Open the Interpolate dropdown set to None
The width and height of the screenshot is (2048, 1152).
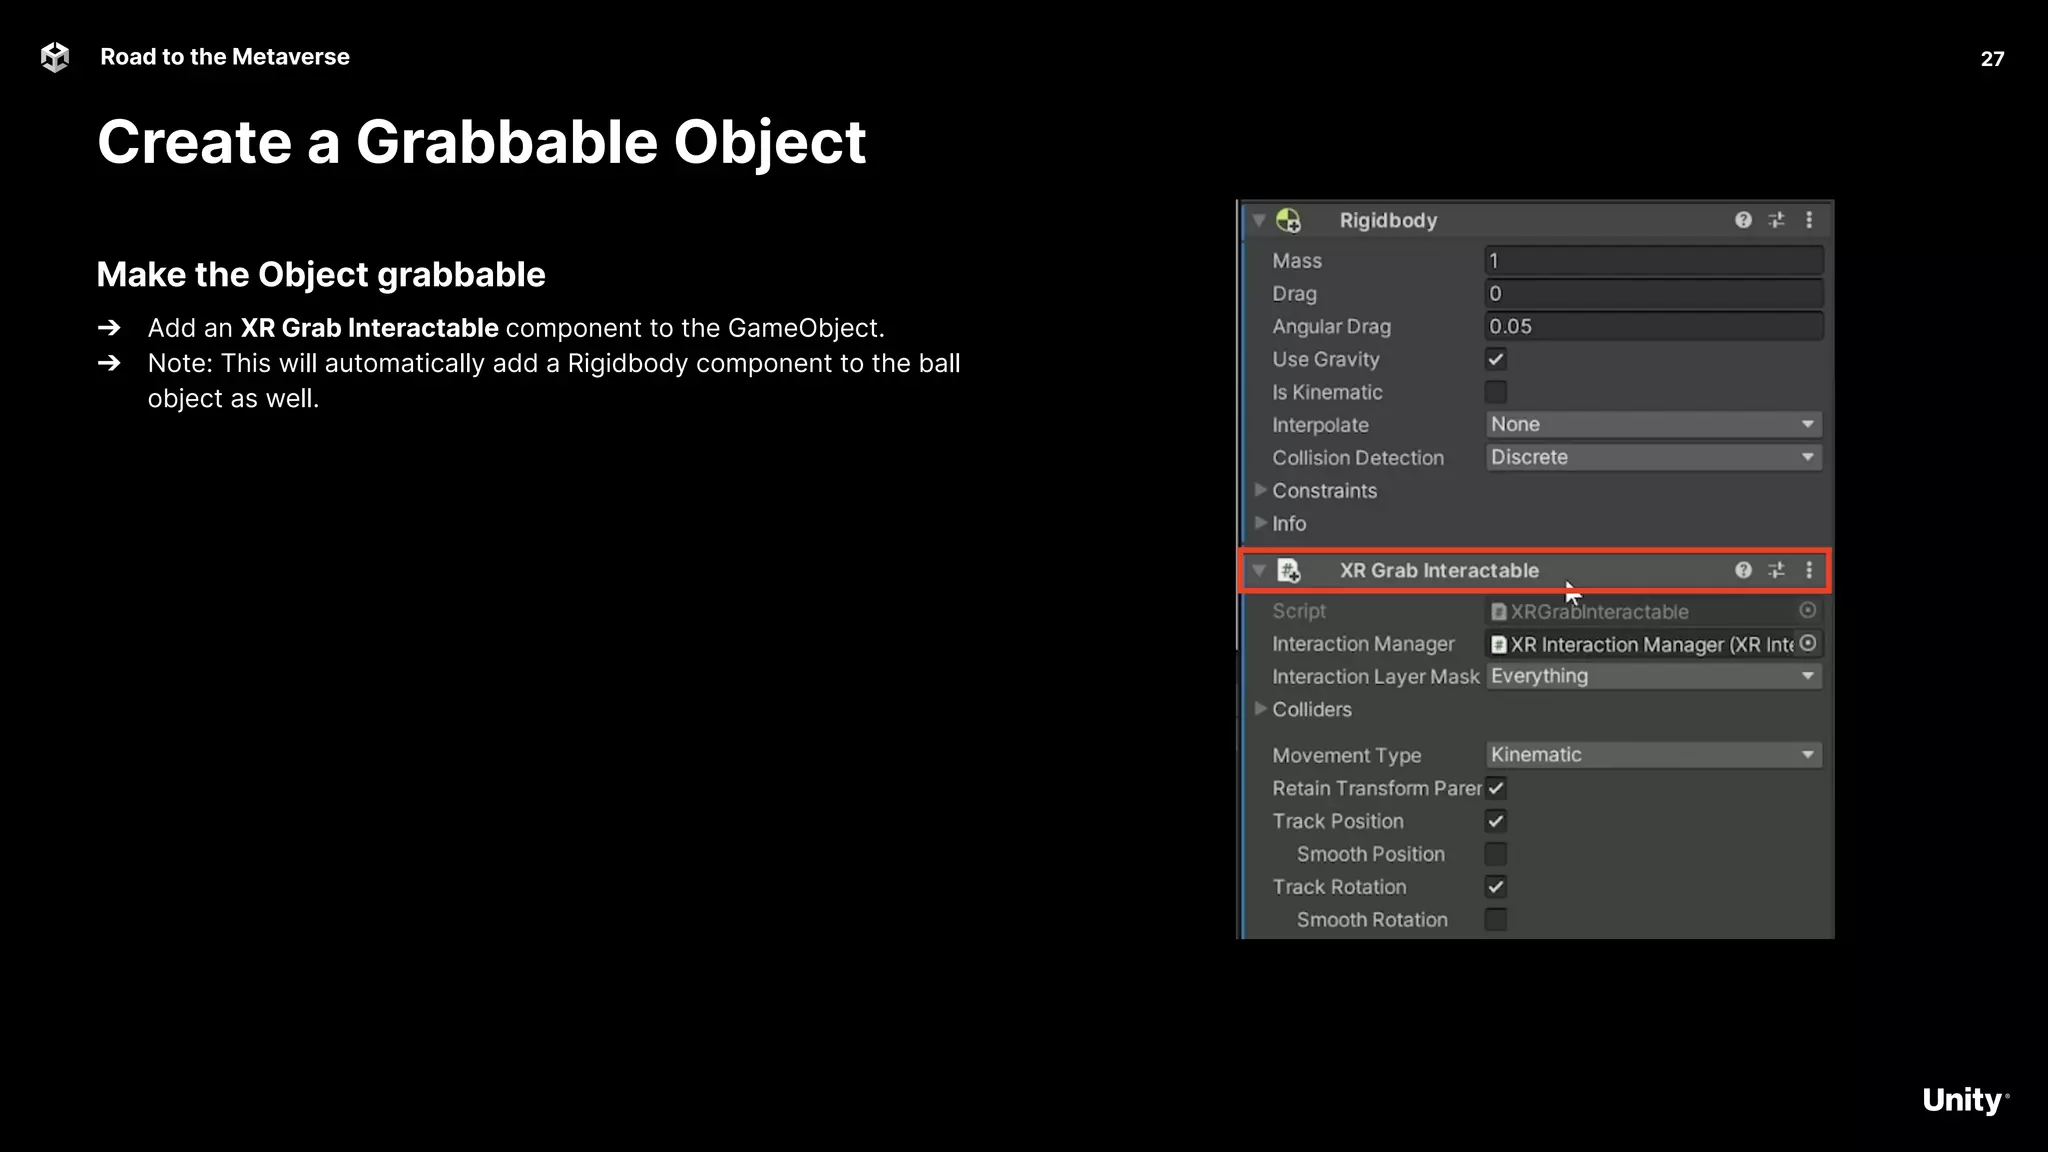click(1654, 424)
